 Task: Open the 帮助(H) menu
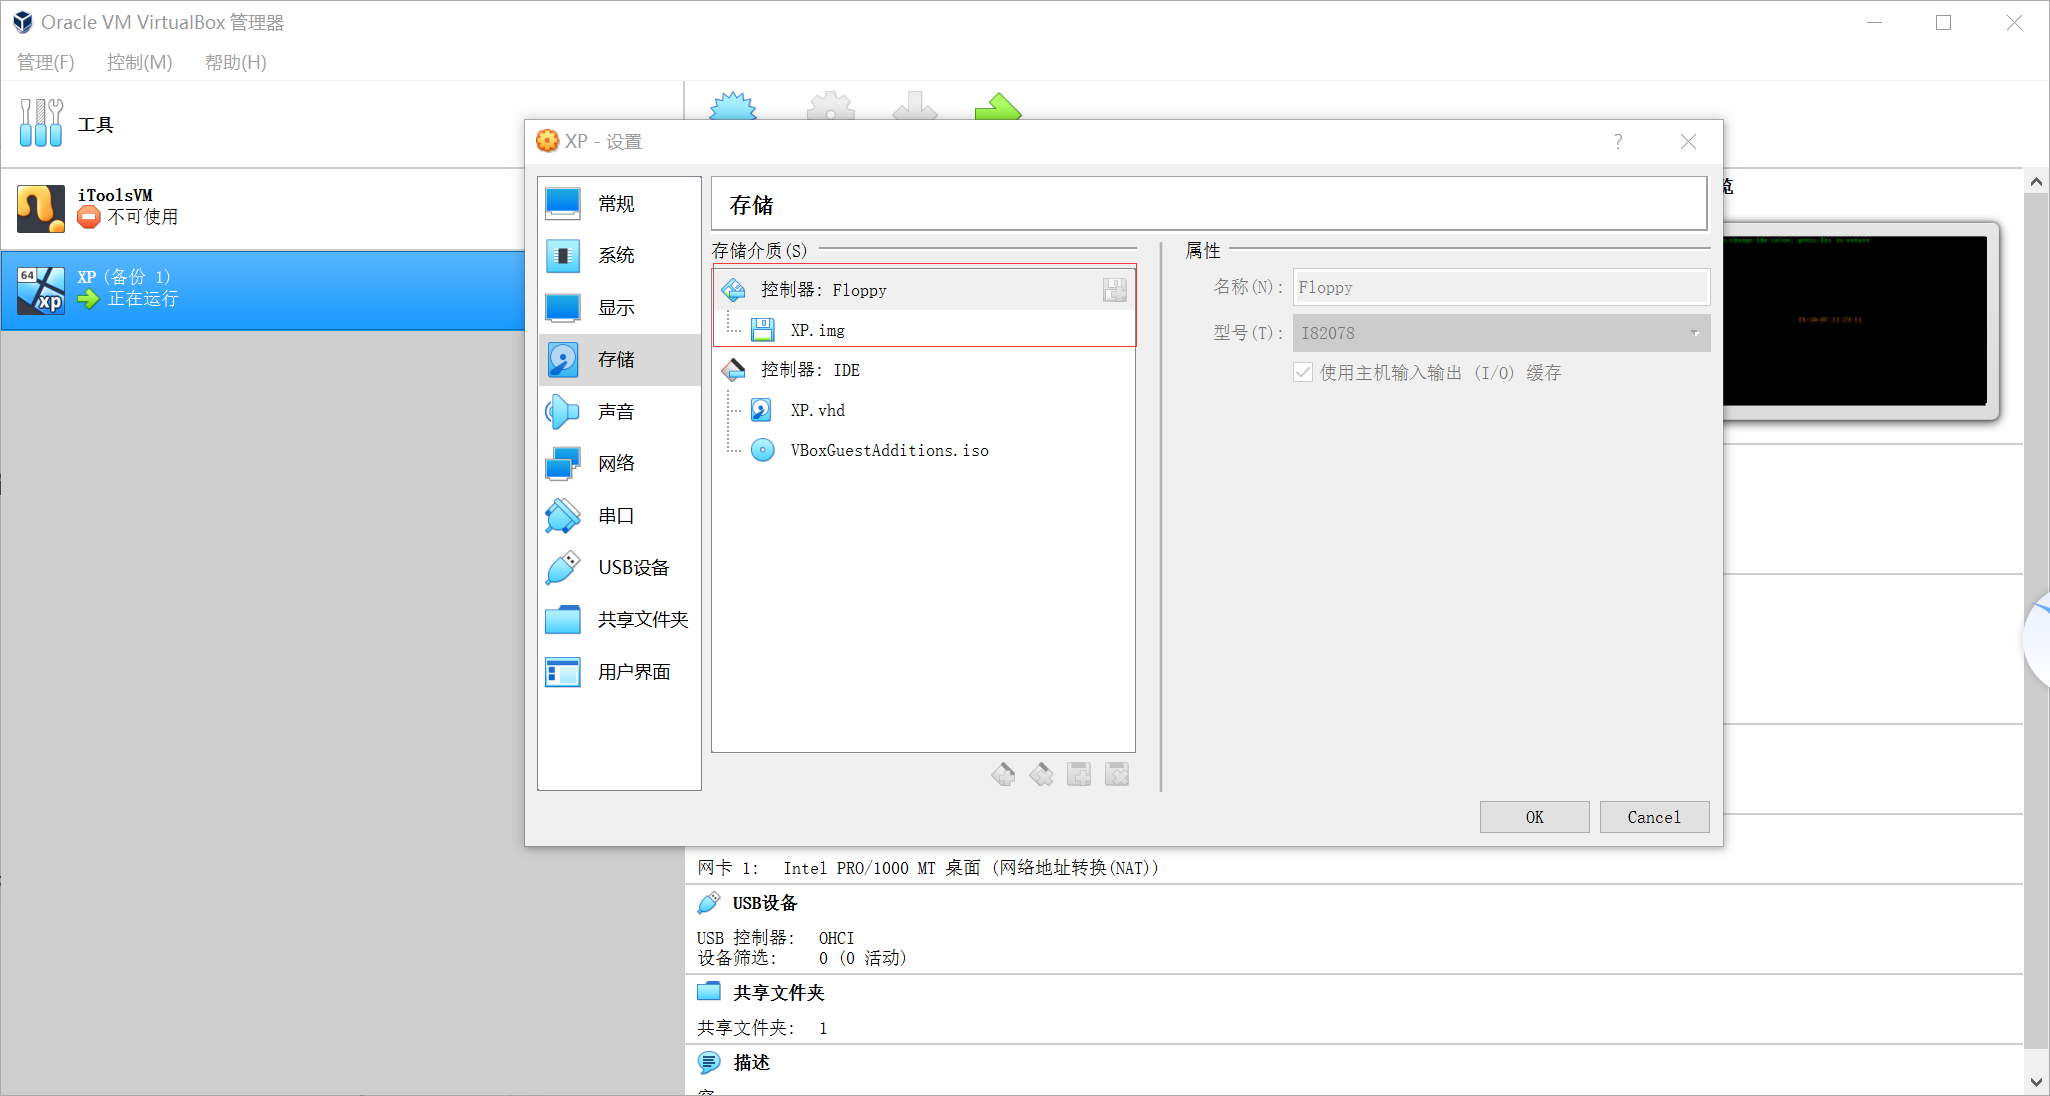point(236,62)
